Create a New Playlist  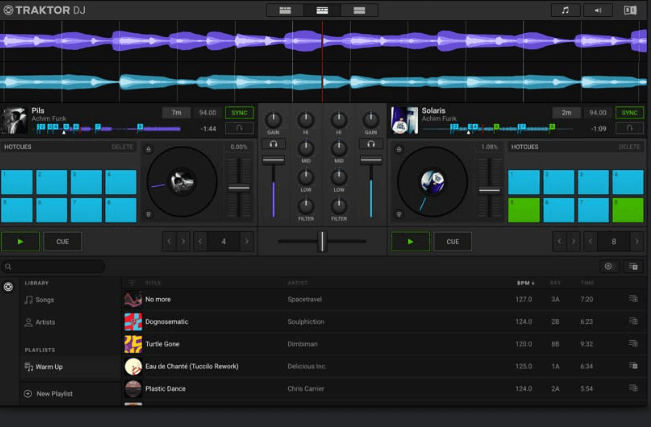(48, 393)
